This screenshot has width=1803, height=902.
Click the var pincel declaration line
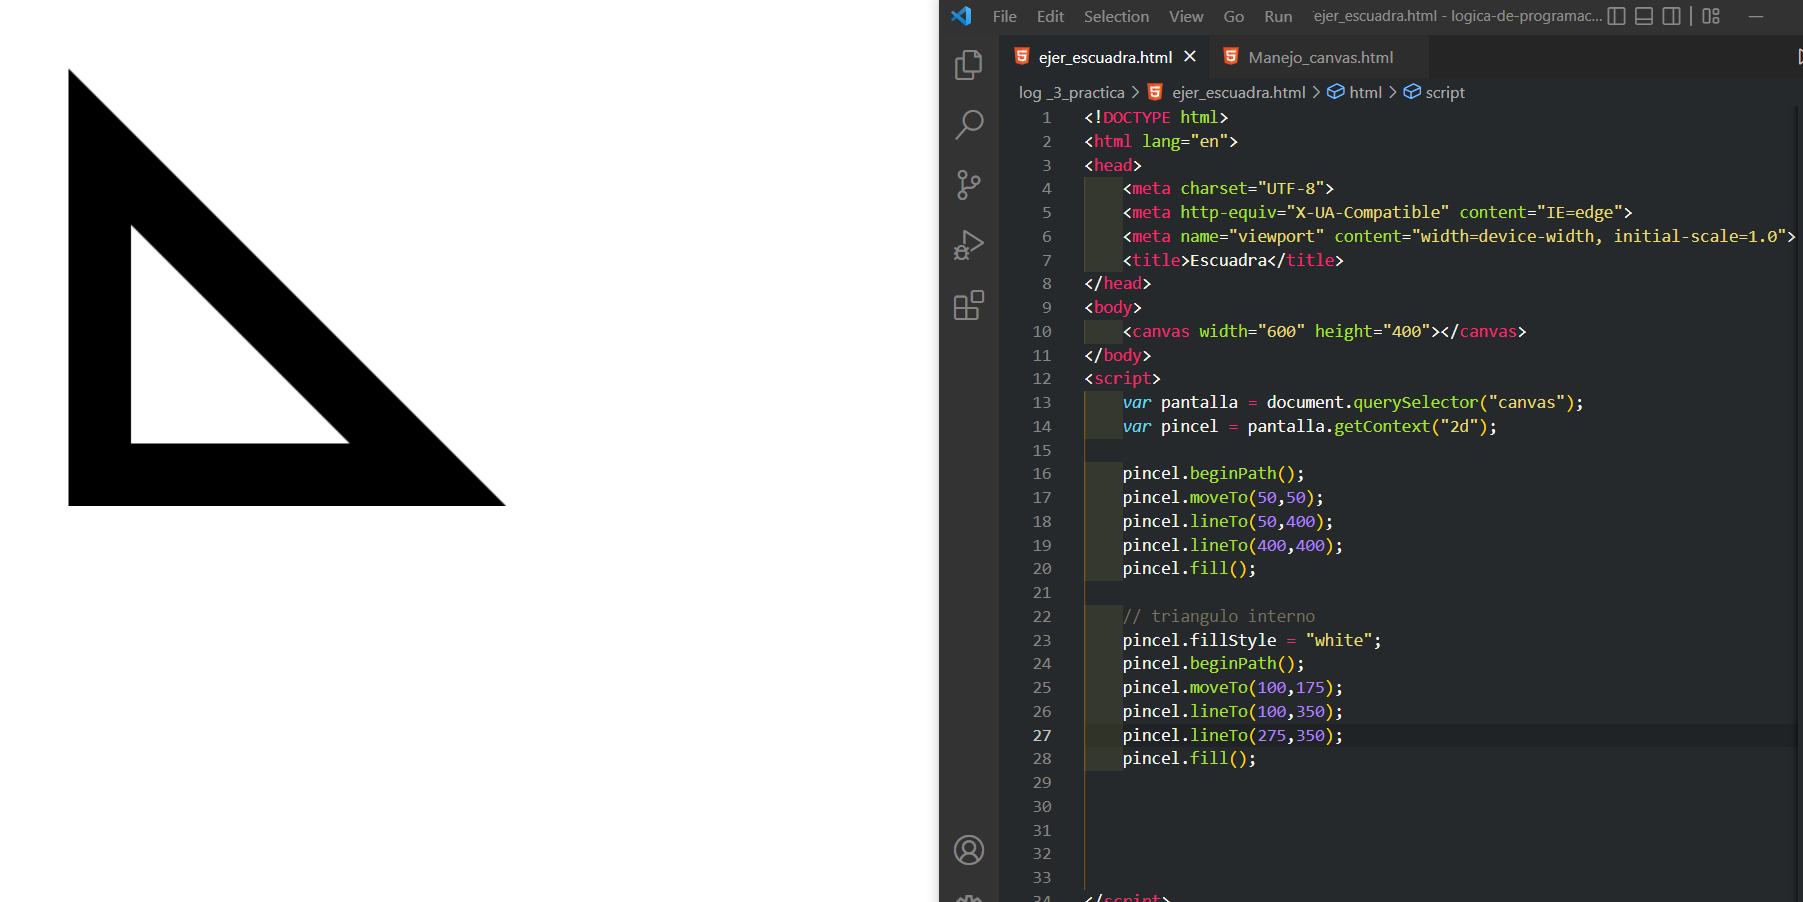pos(1310,426)
